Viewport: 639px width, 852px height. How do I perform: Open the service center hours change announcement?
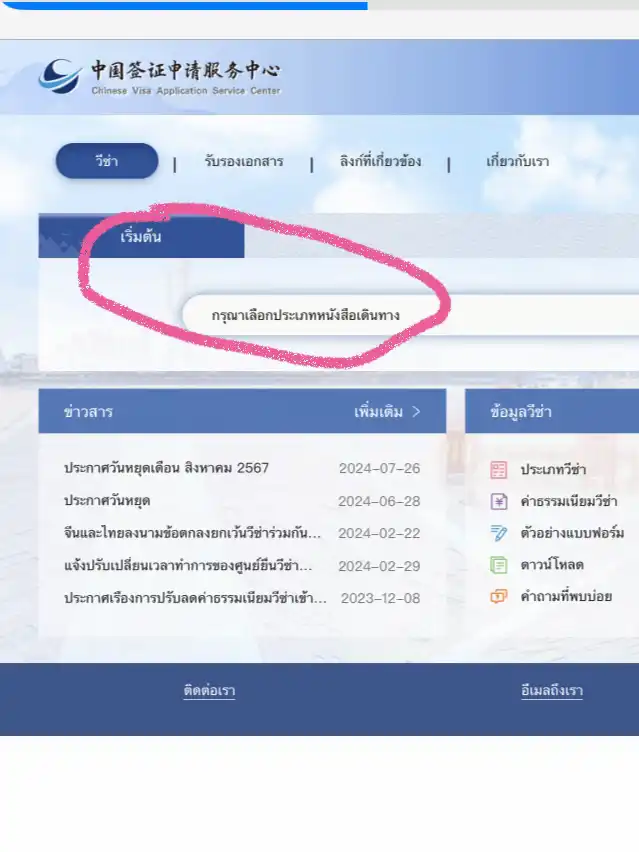(188, 566)
